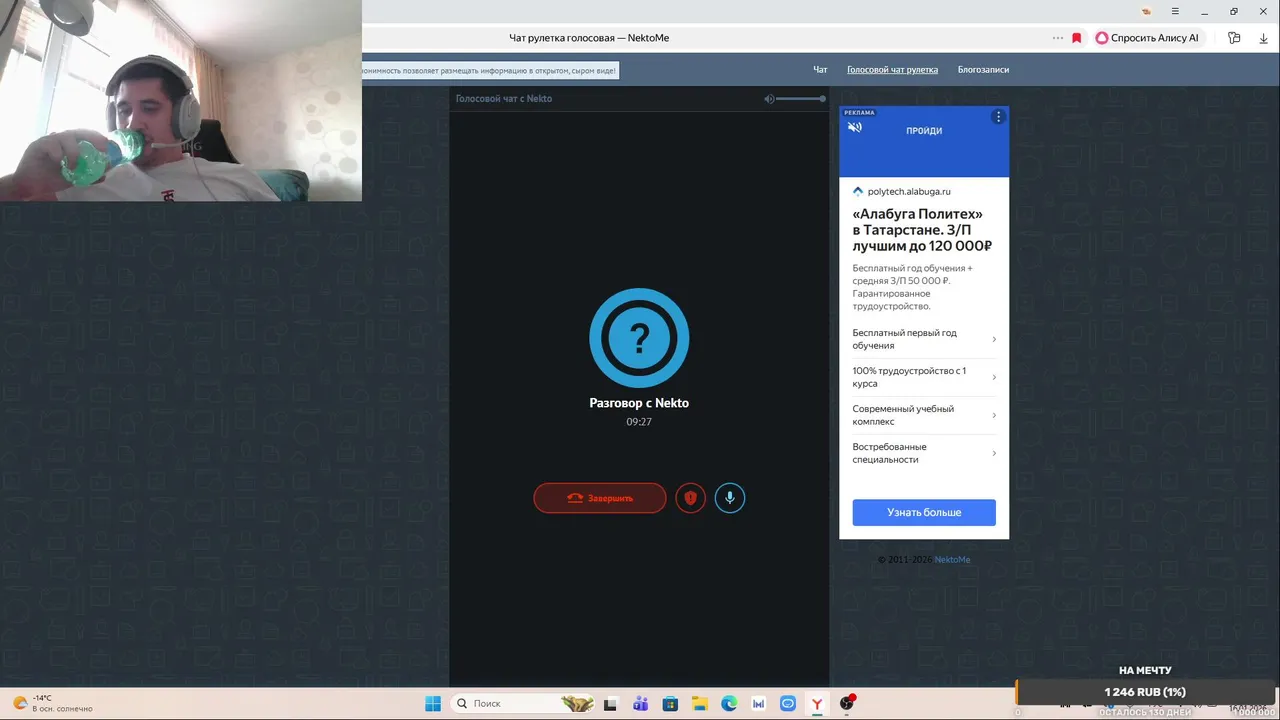Click the ПРОЙДИ ad banner video
The height and width of the screenshot is (720, 1280).
924,141
